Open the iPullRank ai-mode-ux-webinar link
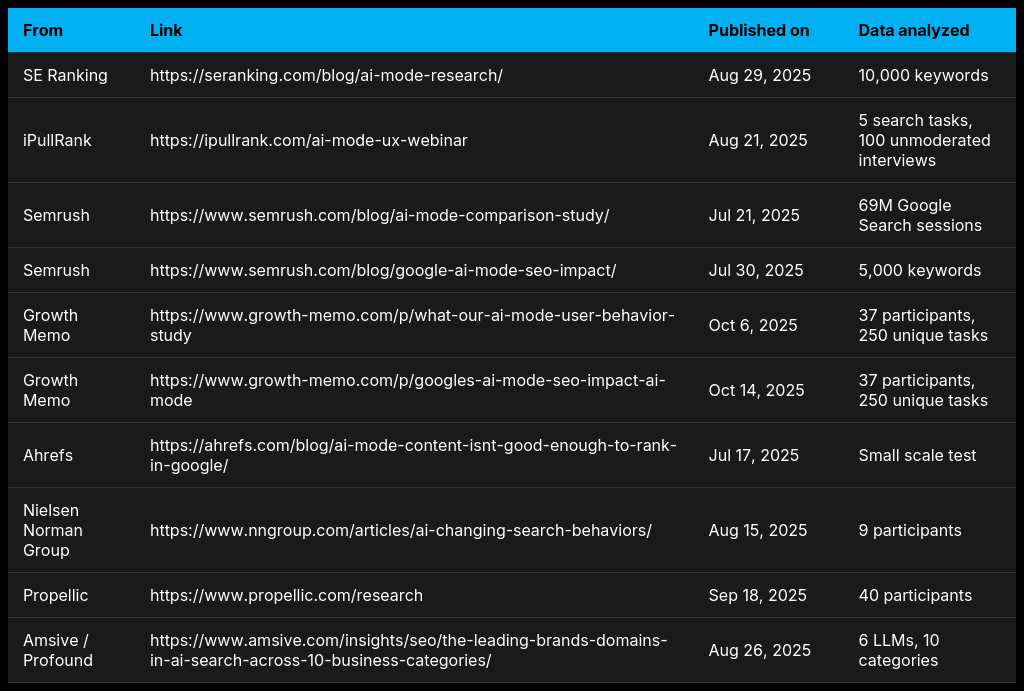 pyautogui.click(x=308, y=141)
